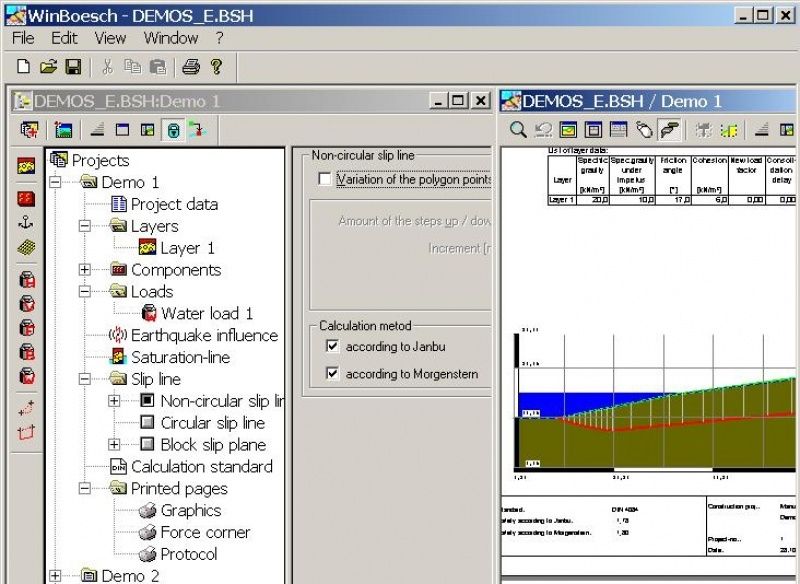
Task: Open a file with the folder icon
Action: tap(48, 66)
